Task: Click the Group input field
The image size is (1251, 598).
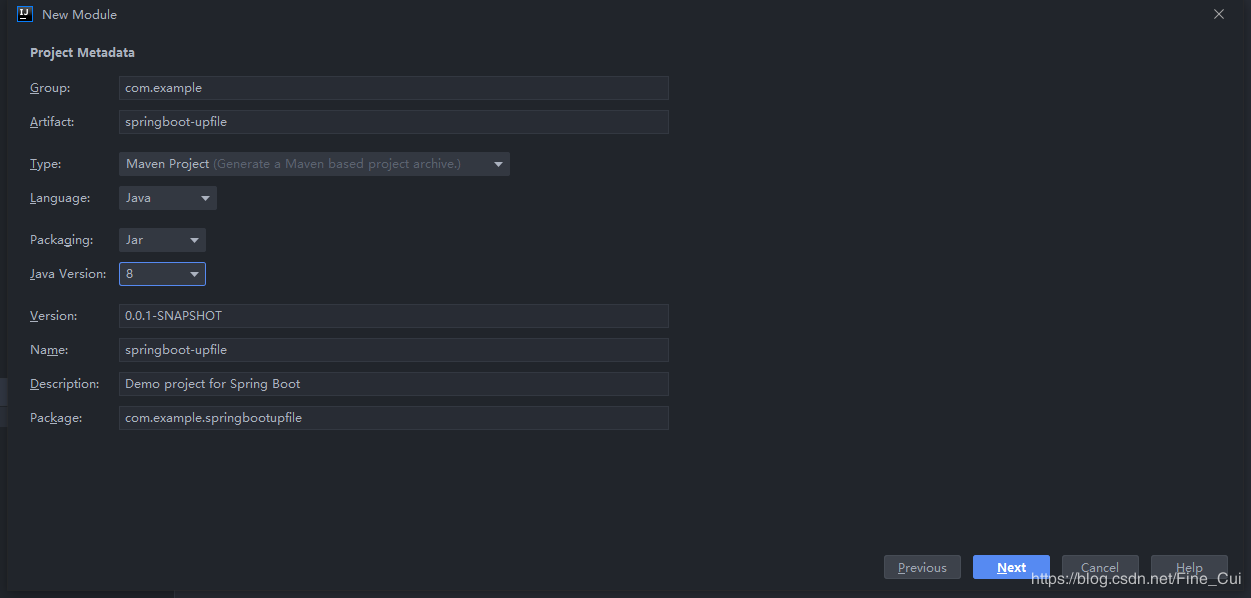Action: [393, 88]
